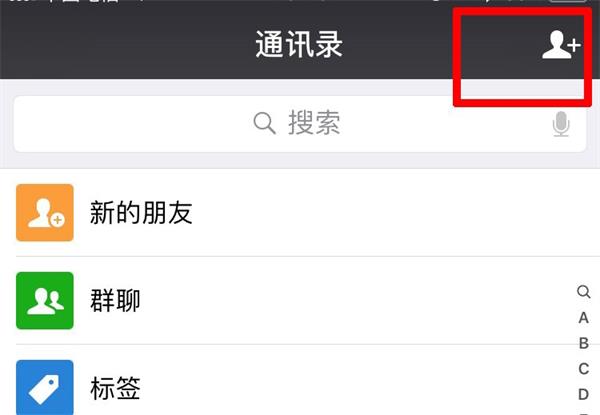This screenshot has height=415, width=600.
Task: Select the 新的朋友 label
Action: tap(141, 213)
